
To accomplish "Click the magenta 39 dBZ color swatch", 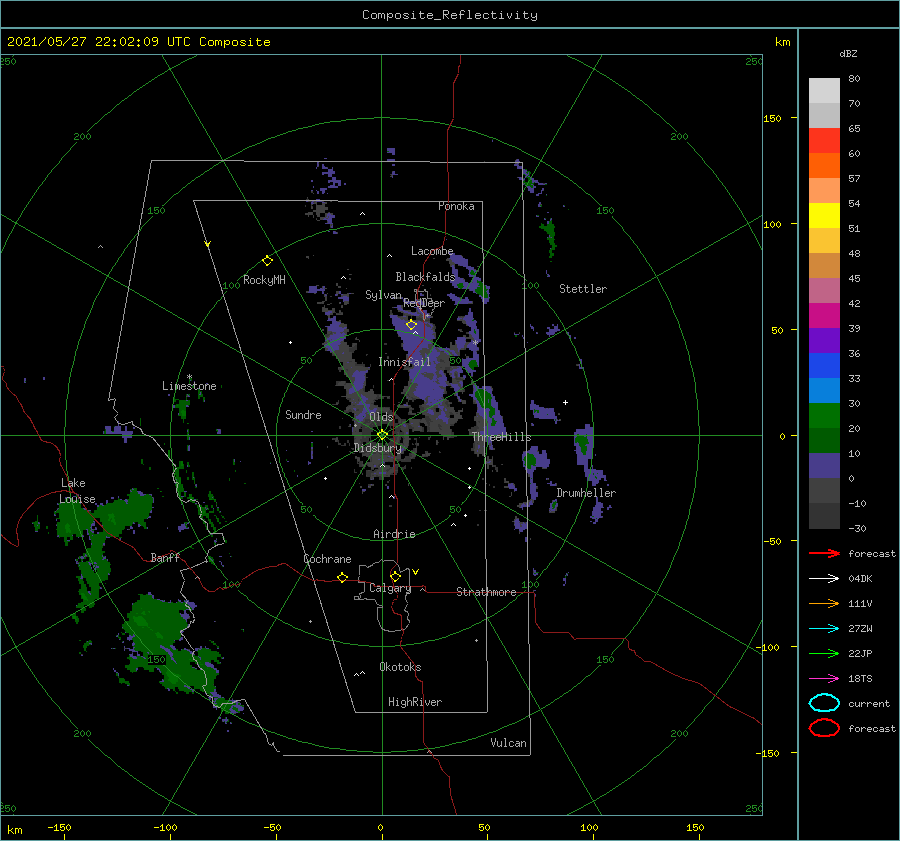I will pos(824,316).
